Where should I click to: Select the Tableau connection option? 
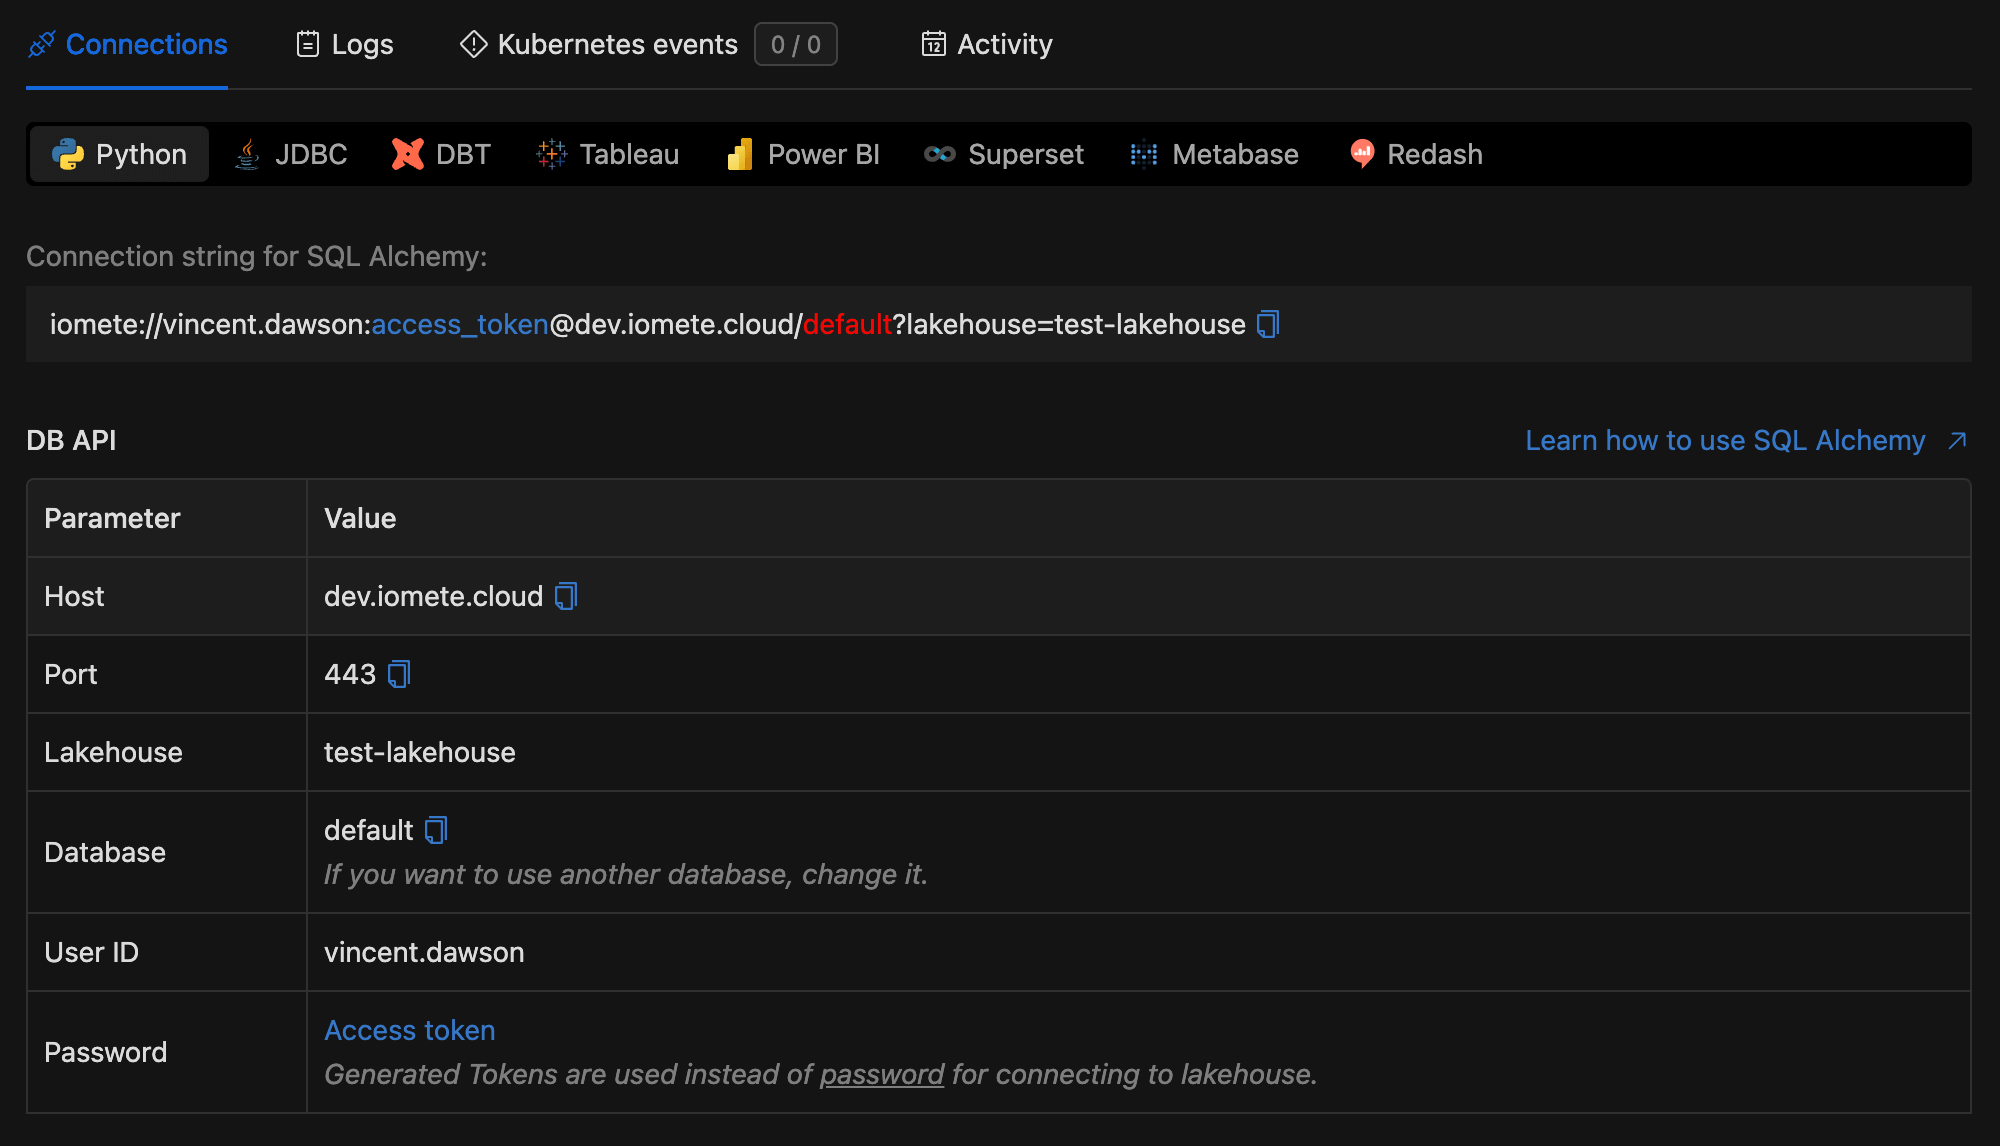pyautogui.click(x=608, y=154)
